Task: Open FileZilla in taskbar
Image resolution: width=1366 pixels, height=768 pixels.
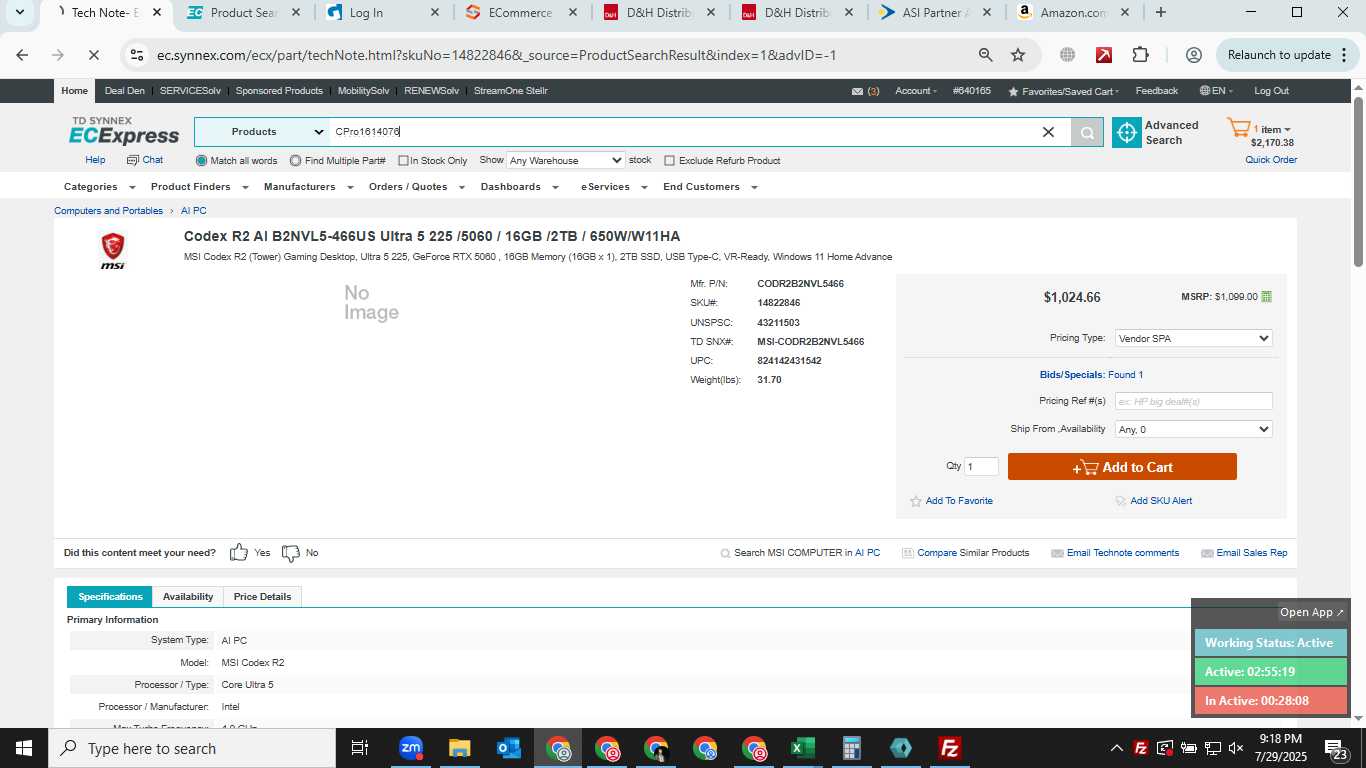Action: 950,748
